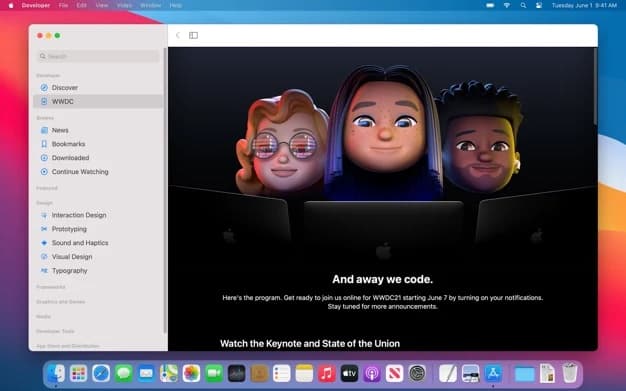Collapse the Design section header
This screenshot has height=391, width=626.
point(44,203)
